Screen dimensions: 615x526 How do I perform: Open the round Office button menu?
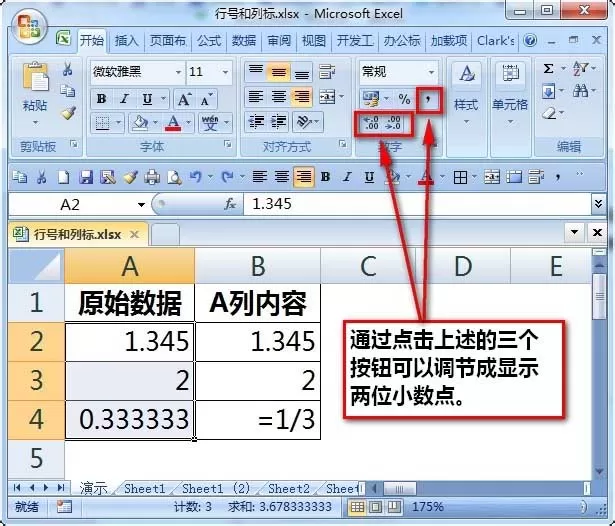(28, 27)
